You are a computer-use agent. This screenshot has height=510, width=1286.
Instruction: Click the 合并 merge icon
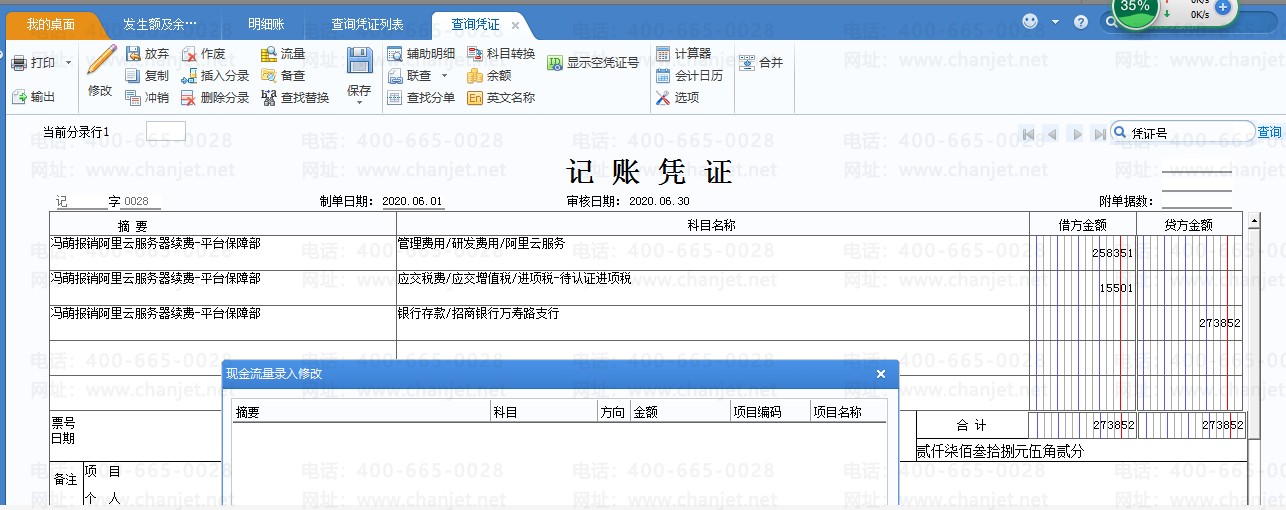[x=747, y=62]
